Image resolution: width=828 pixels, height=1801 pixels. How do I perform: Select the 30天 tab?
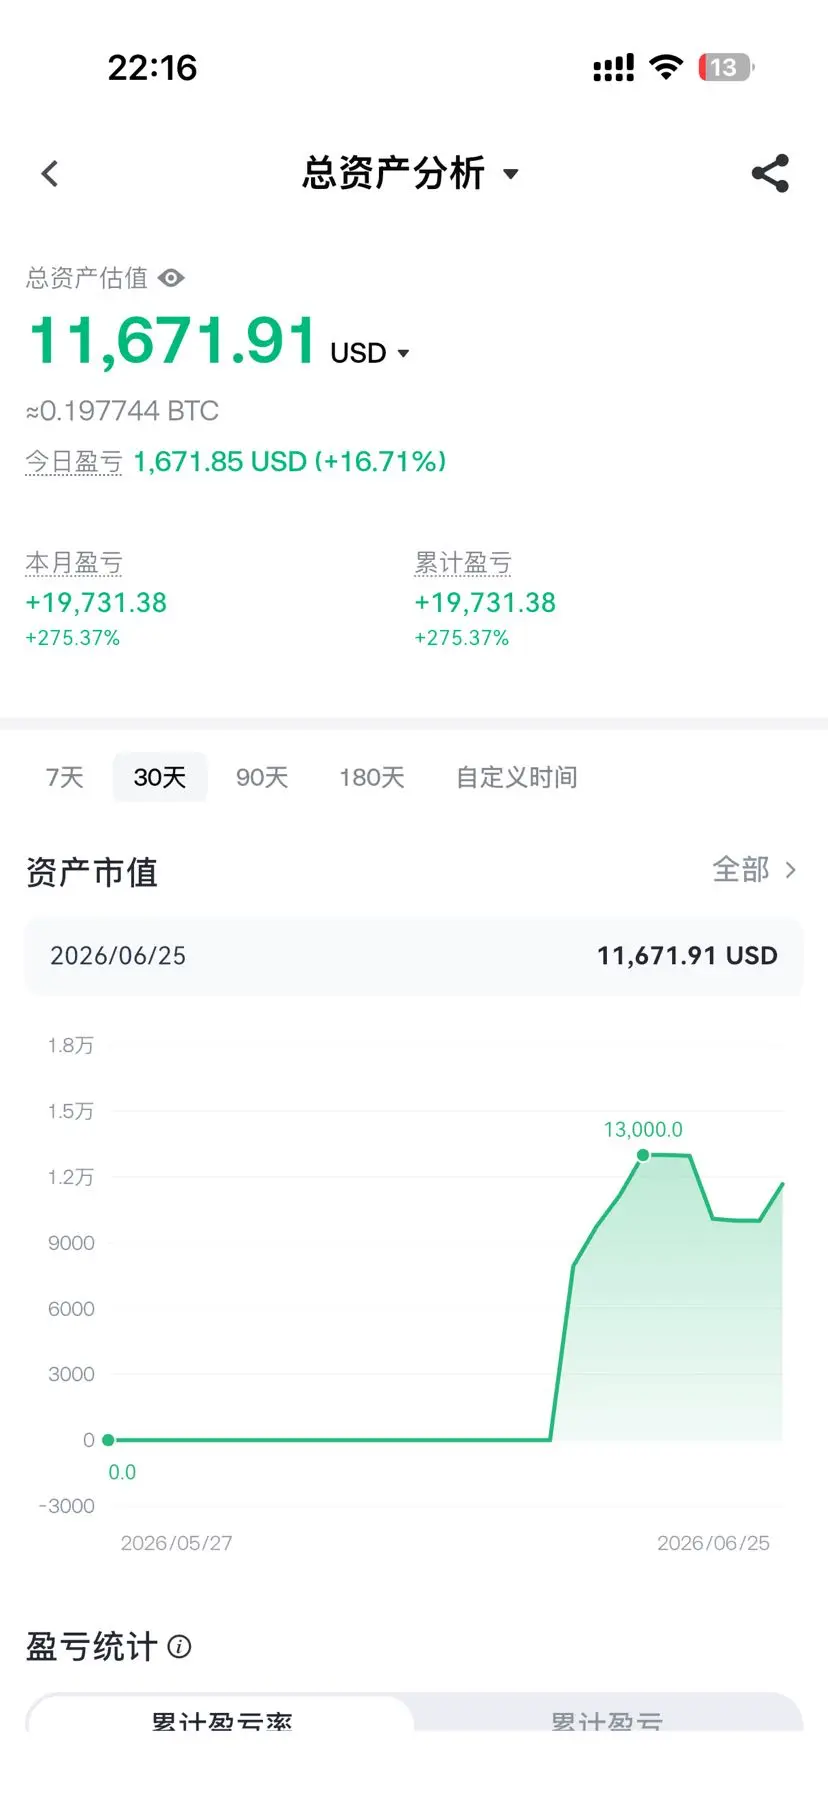point(160,777)
